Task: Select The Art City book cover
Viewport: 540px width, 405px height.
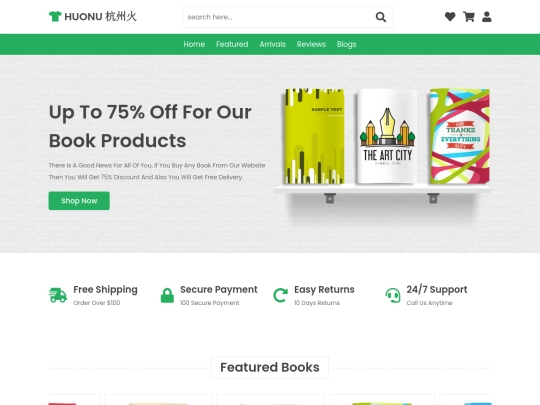Action: point(387,136)
